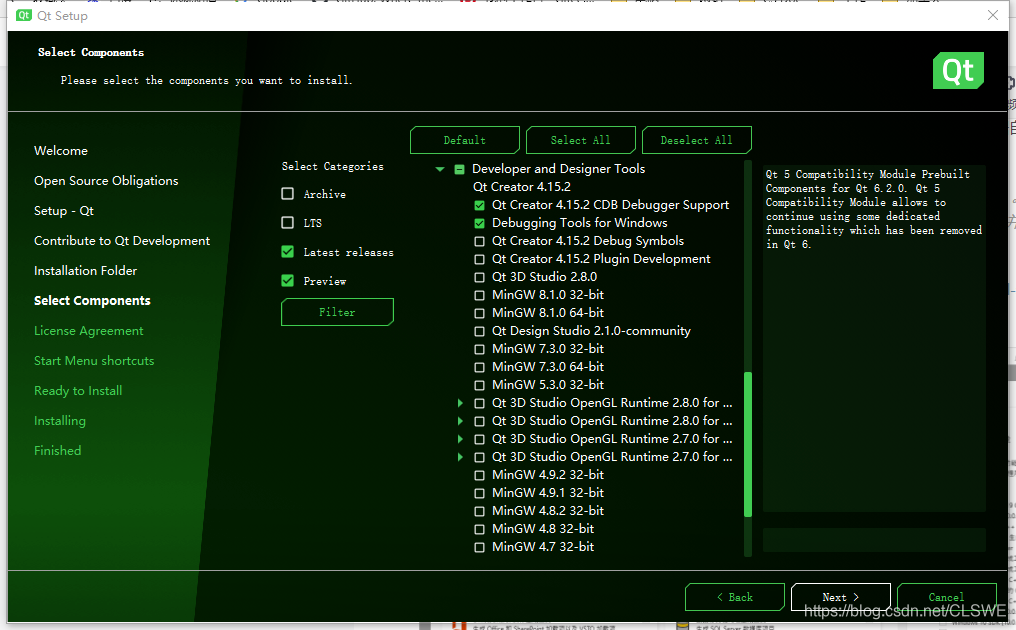Click the Qt 5 Compatibility Module description text
Image resolution: width=1016 pixels, height=630 pixels.
(873, 209)
